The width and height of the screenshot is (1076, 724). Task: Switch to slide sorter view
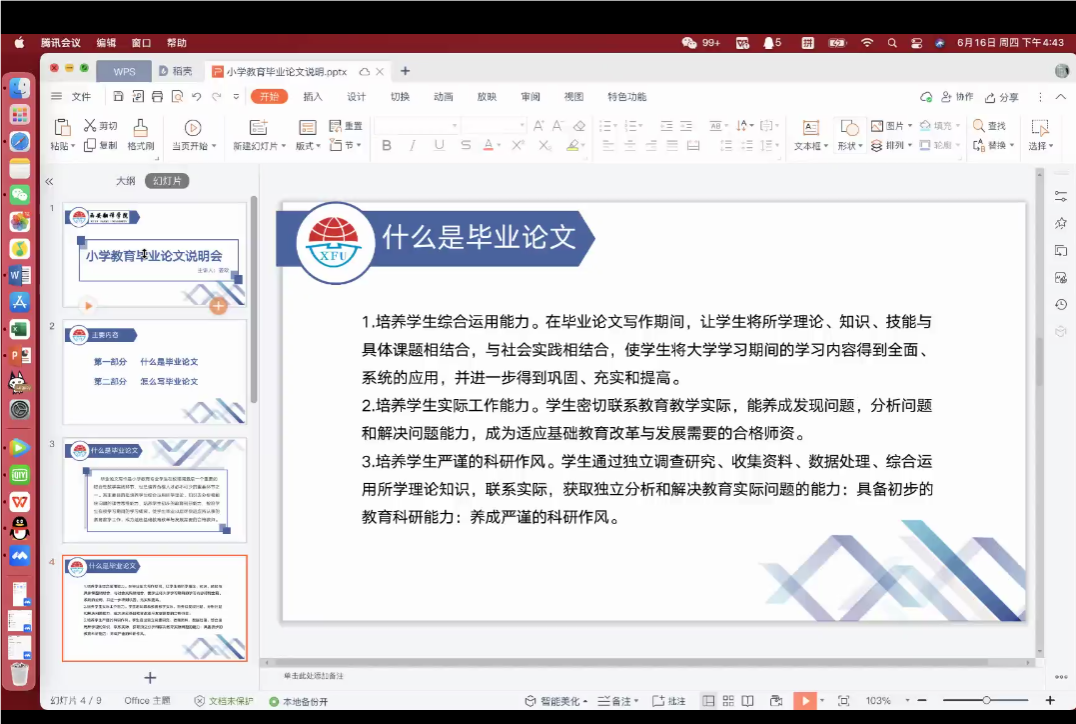point(729,701)
